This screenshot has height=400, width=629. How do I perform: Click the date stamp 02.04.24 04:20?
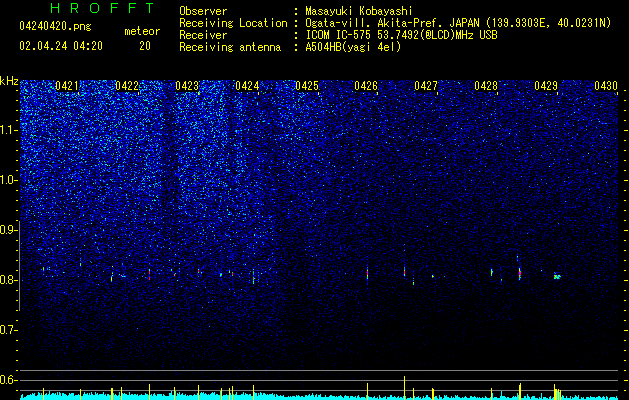tap(61, 46)
